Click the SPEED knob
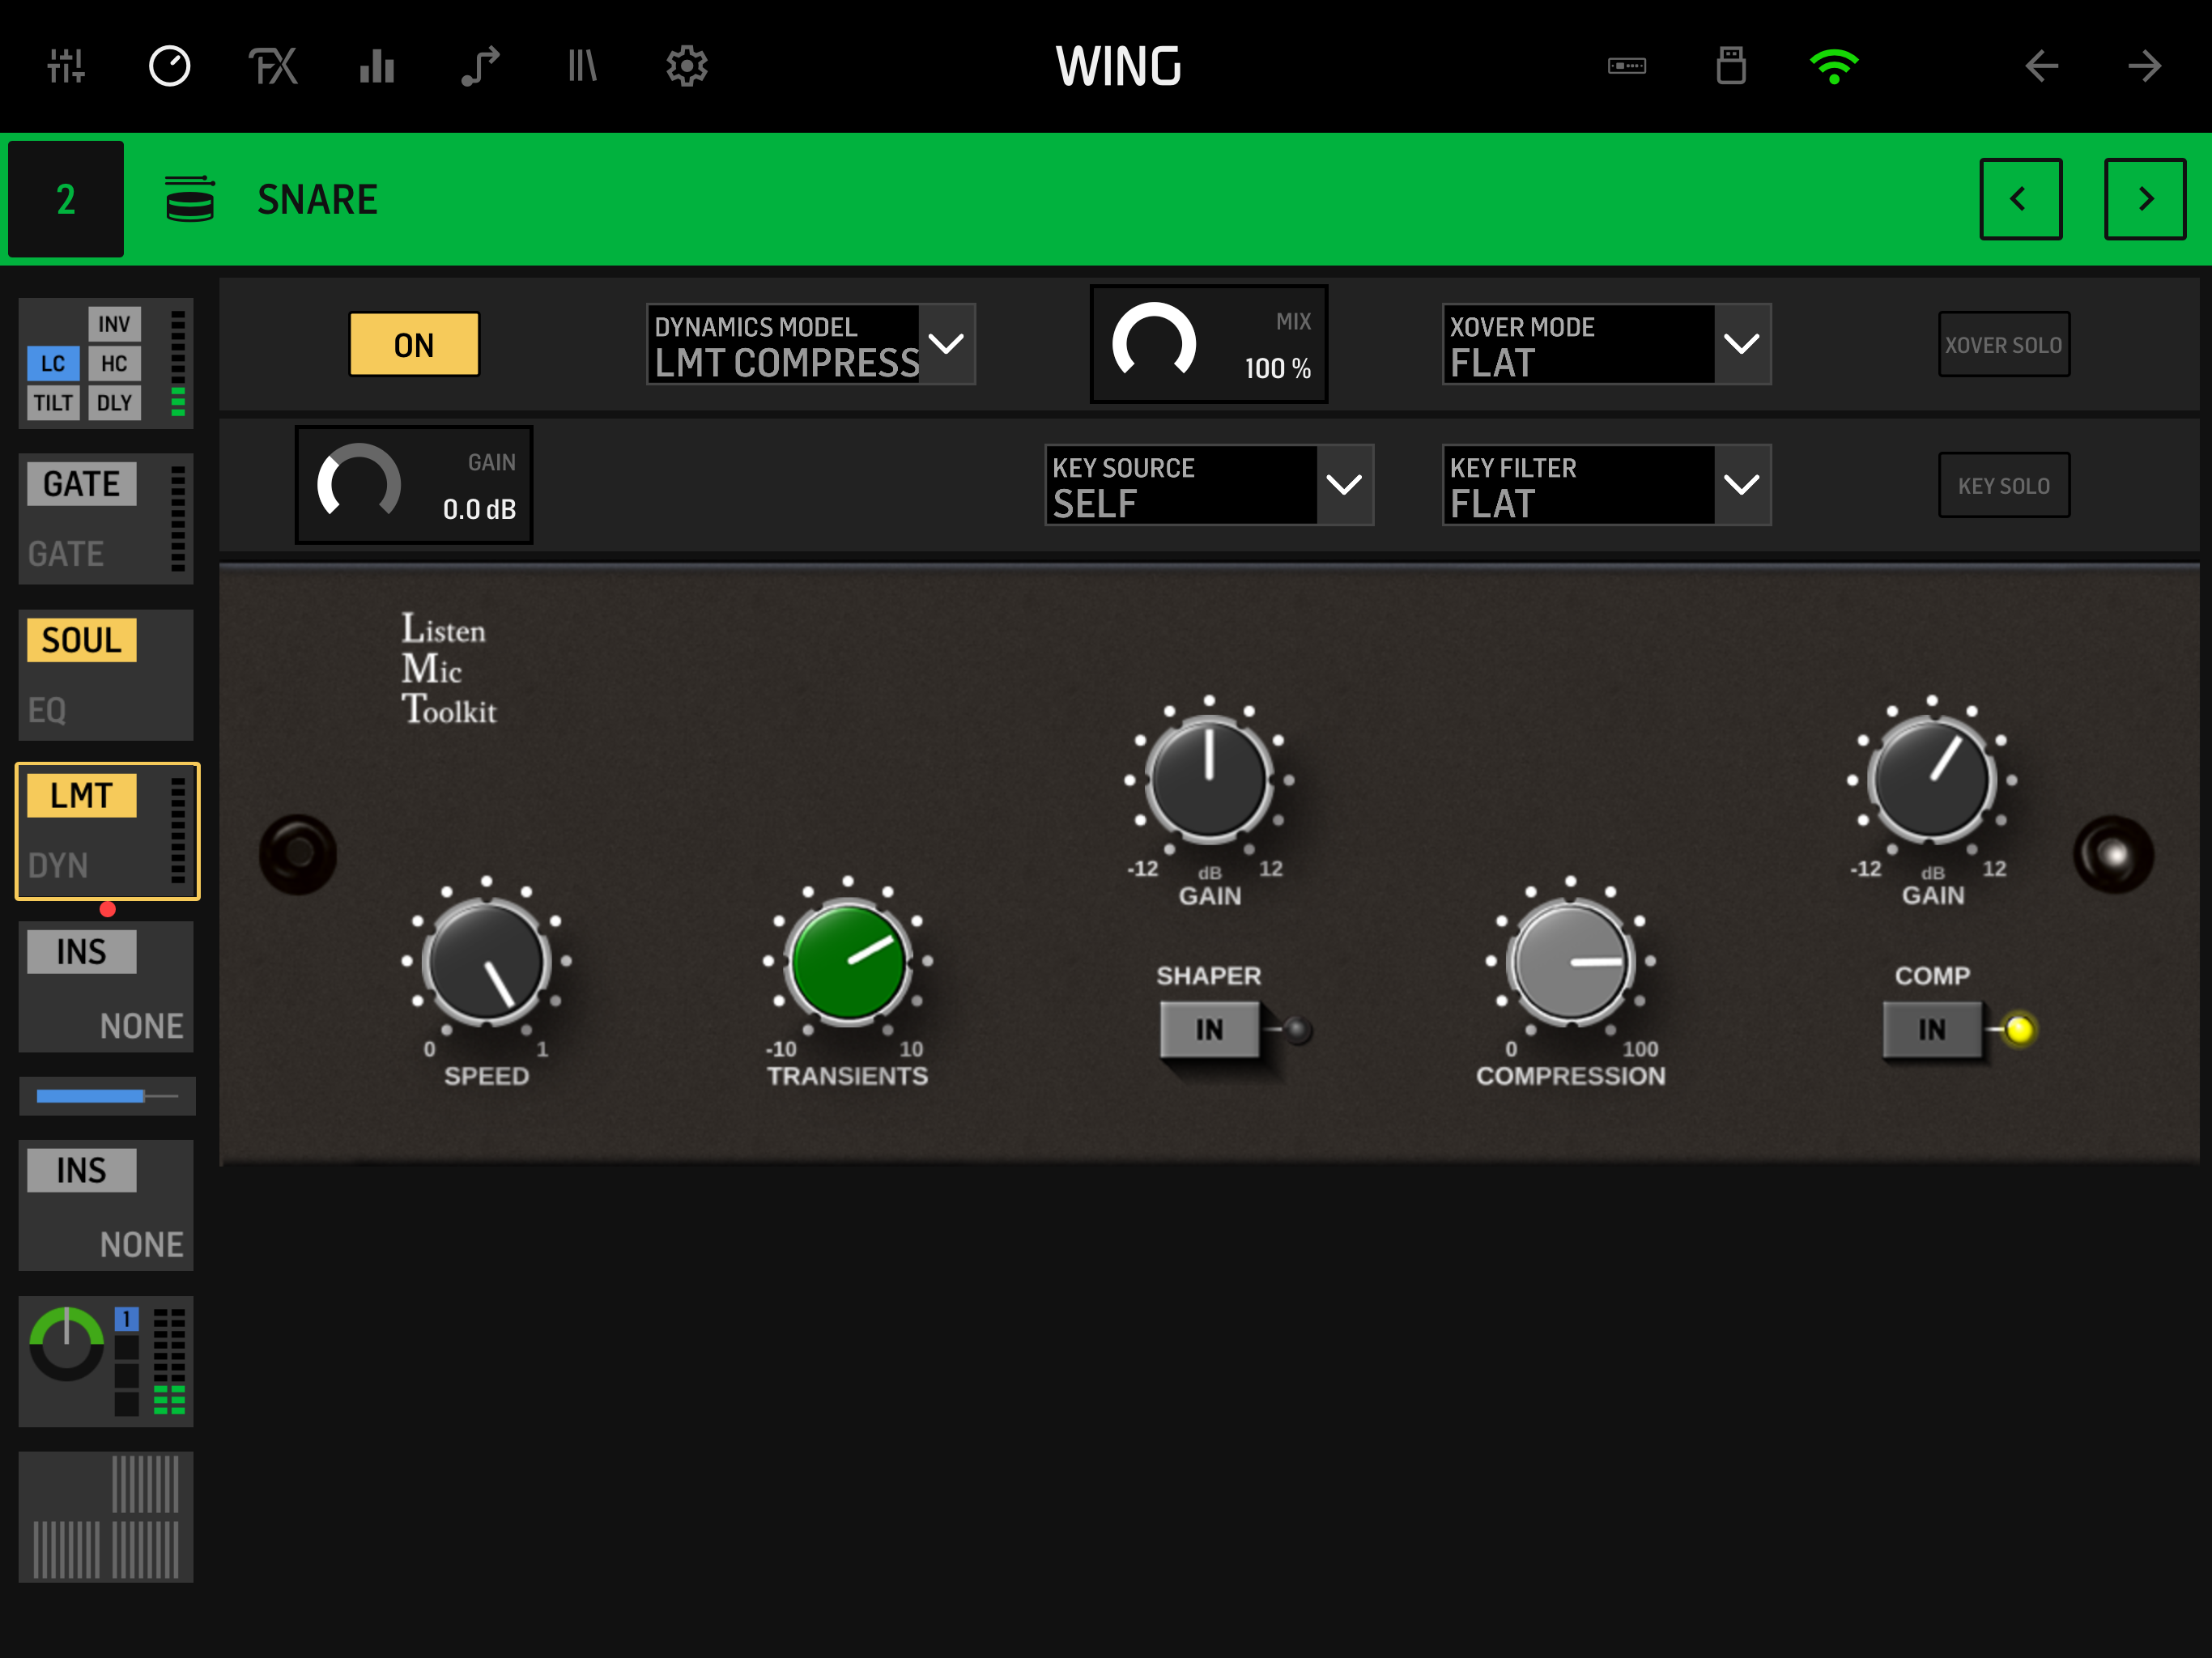2212x1658 pixels. (x=486, y=962)
